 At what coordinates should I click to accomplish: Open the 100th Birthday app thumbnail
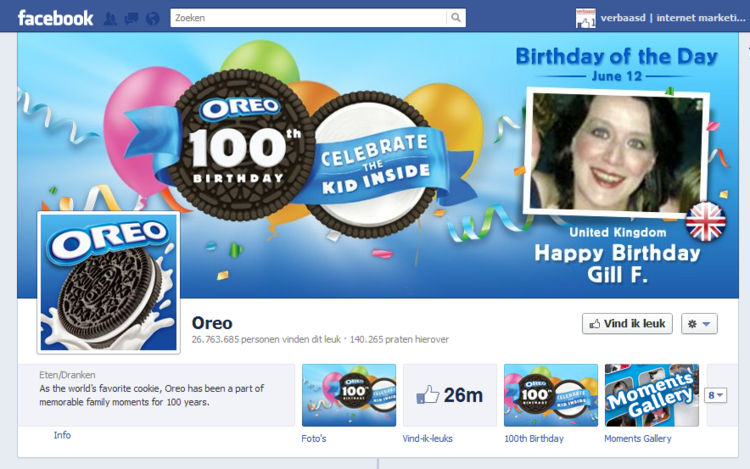tap(551, 395)
